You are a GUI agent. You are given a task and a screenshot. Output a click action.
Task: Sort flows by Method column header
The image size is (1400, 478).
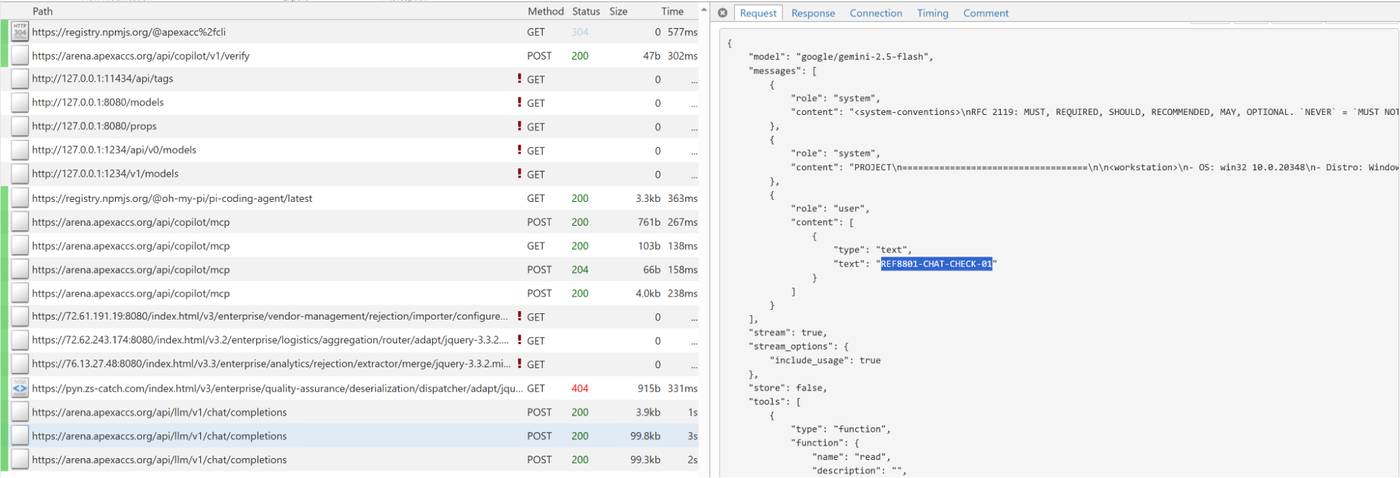coord(546,11)
